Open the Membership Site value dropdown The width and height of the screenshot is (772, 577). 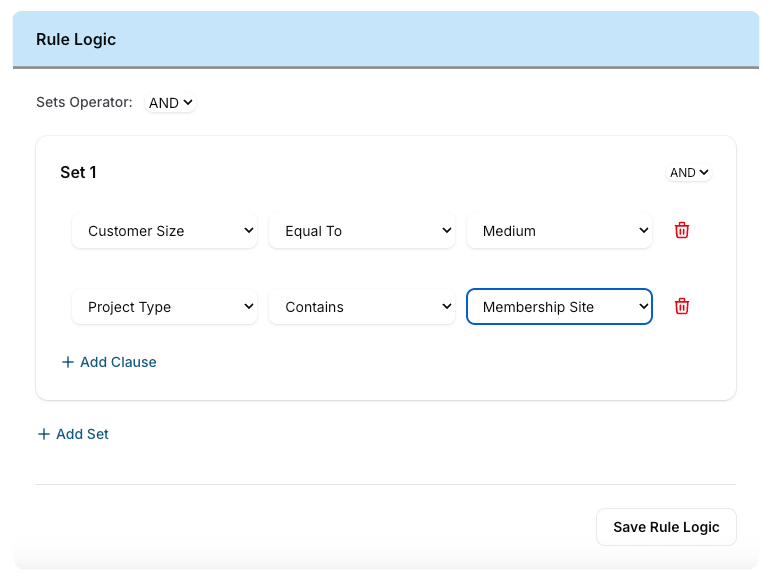click(558, 307)
